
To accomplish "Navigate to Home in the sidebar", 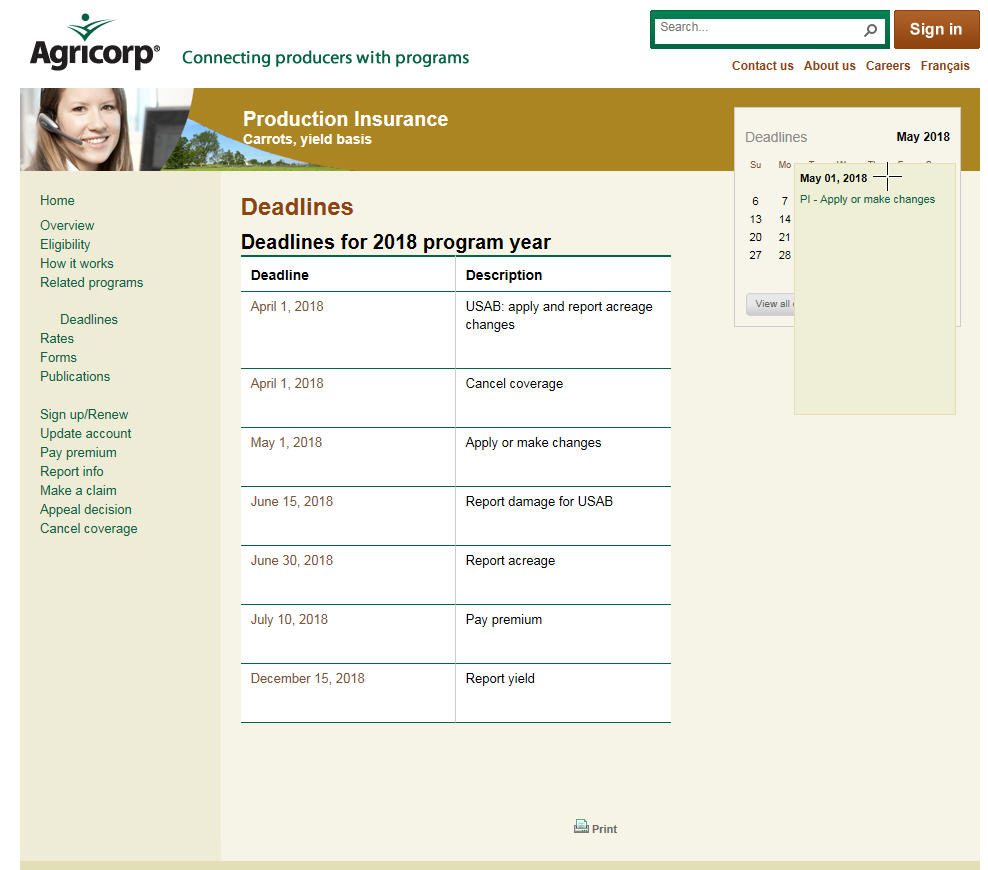I will (x=57, y=200).
